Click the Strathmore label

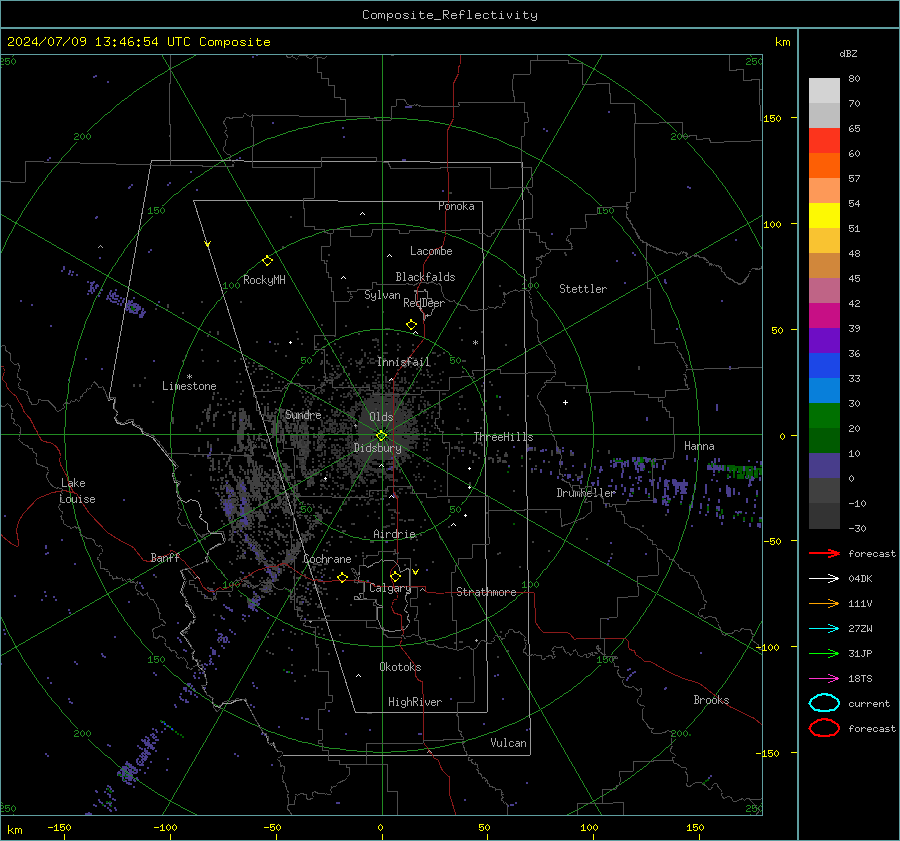point(486,592)
